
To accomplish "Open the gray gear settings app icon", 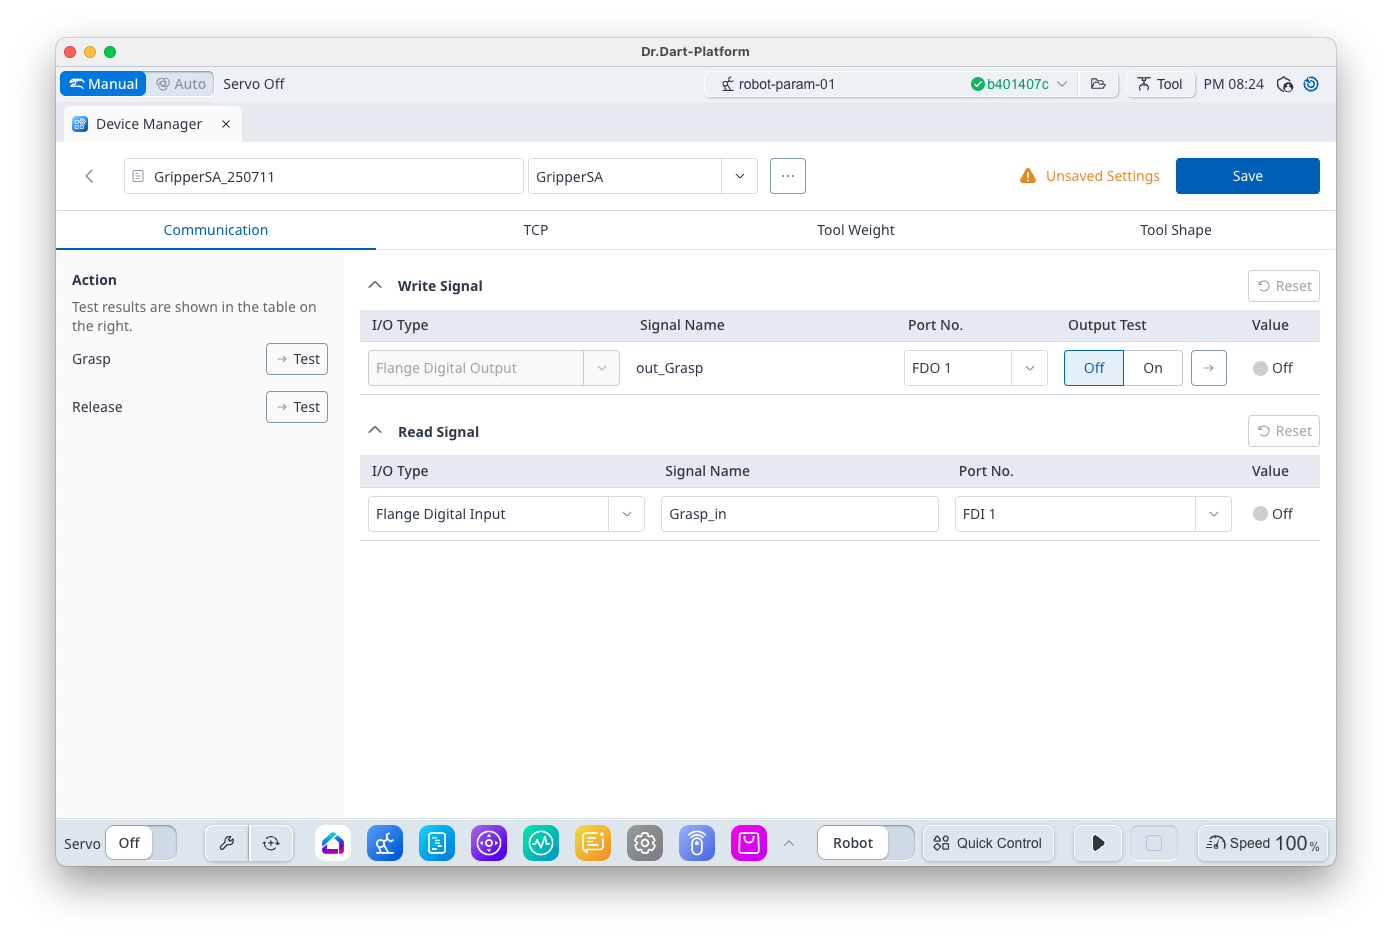I will pos(645,843).
